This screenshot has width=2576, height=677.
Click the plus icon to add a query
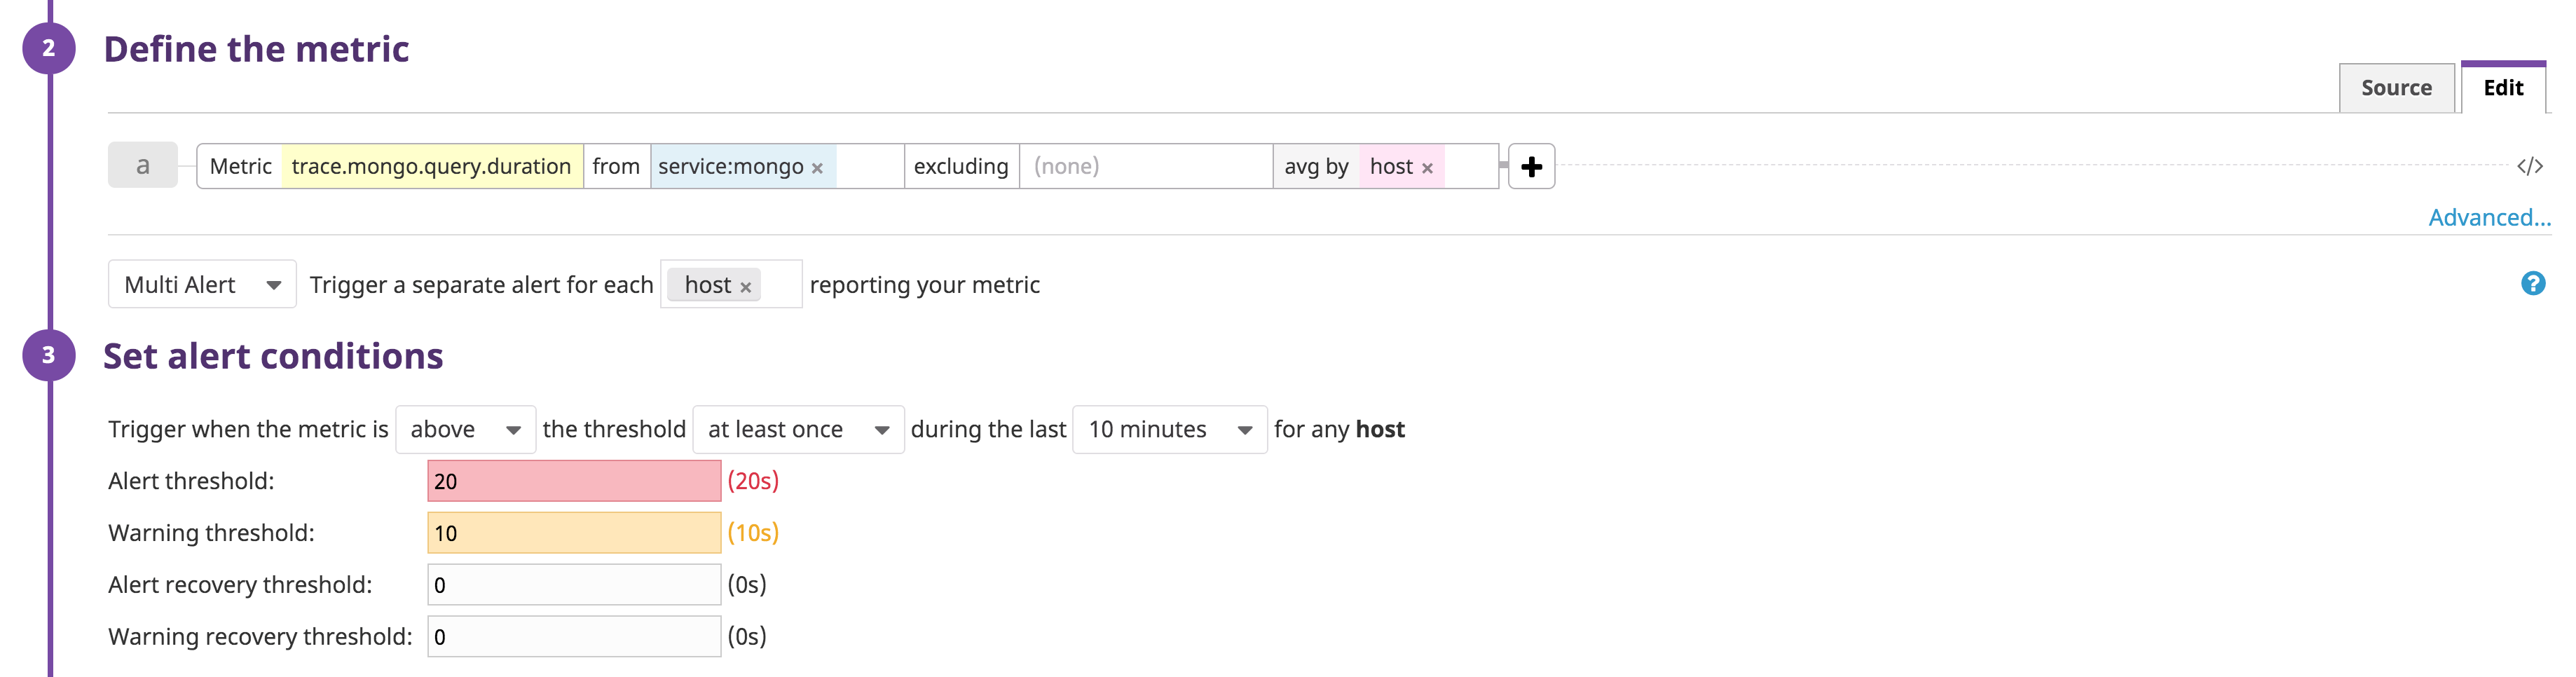click(1532, 166)
